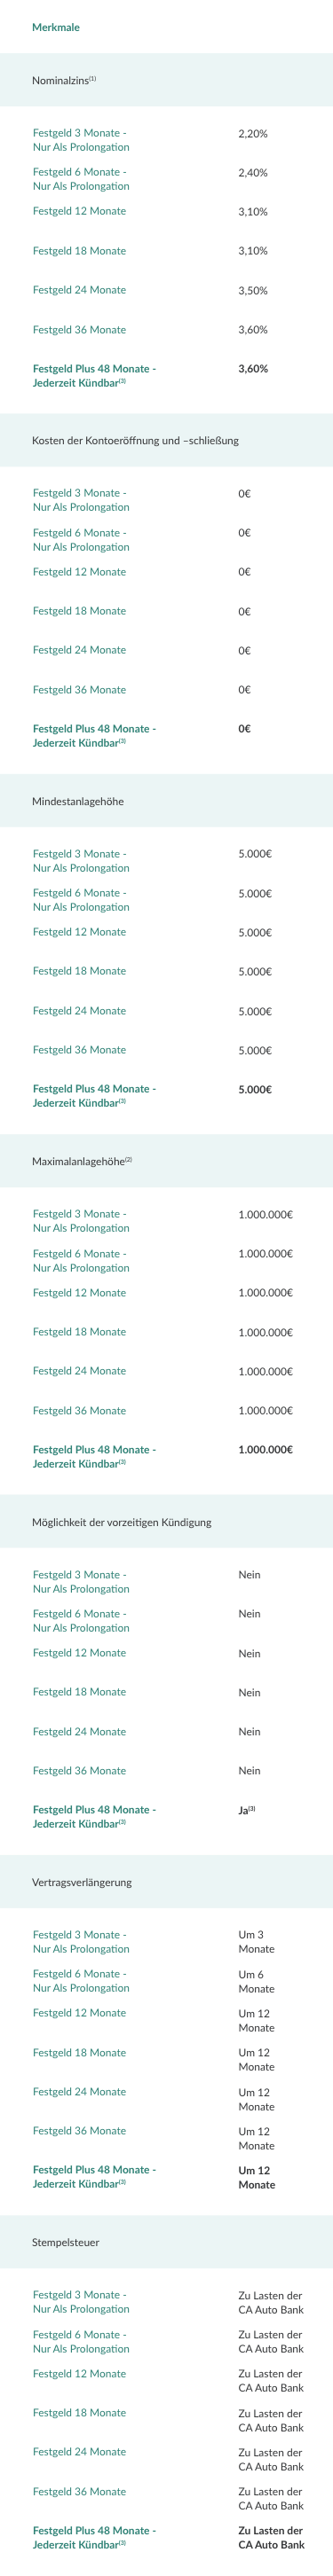Viewport: 333px width, 2576px height.
Task: Open Festgeld Plus 48 Monate under Nominalzins
Action: (x=94, y=375)
